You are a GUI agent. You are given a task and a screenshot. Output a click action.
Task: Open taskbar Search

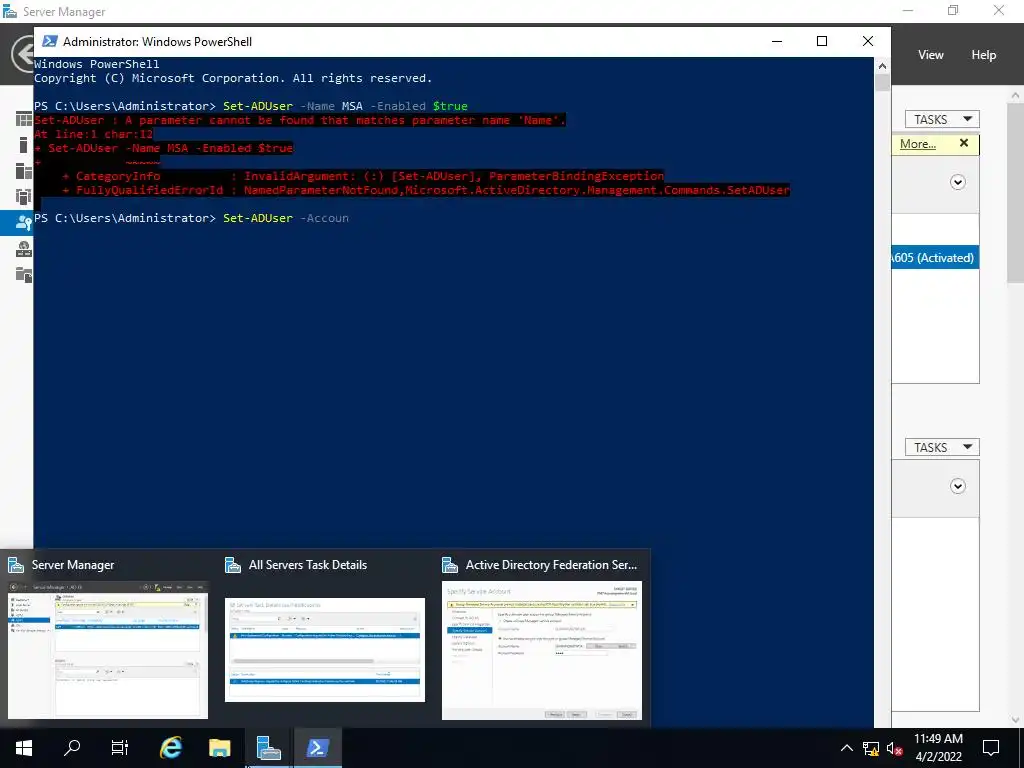(x=72, y=748)
